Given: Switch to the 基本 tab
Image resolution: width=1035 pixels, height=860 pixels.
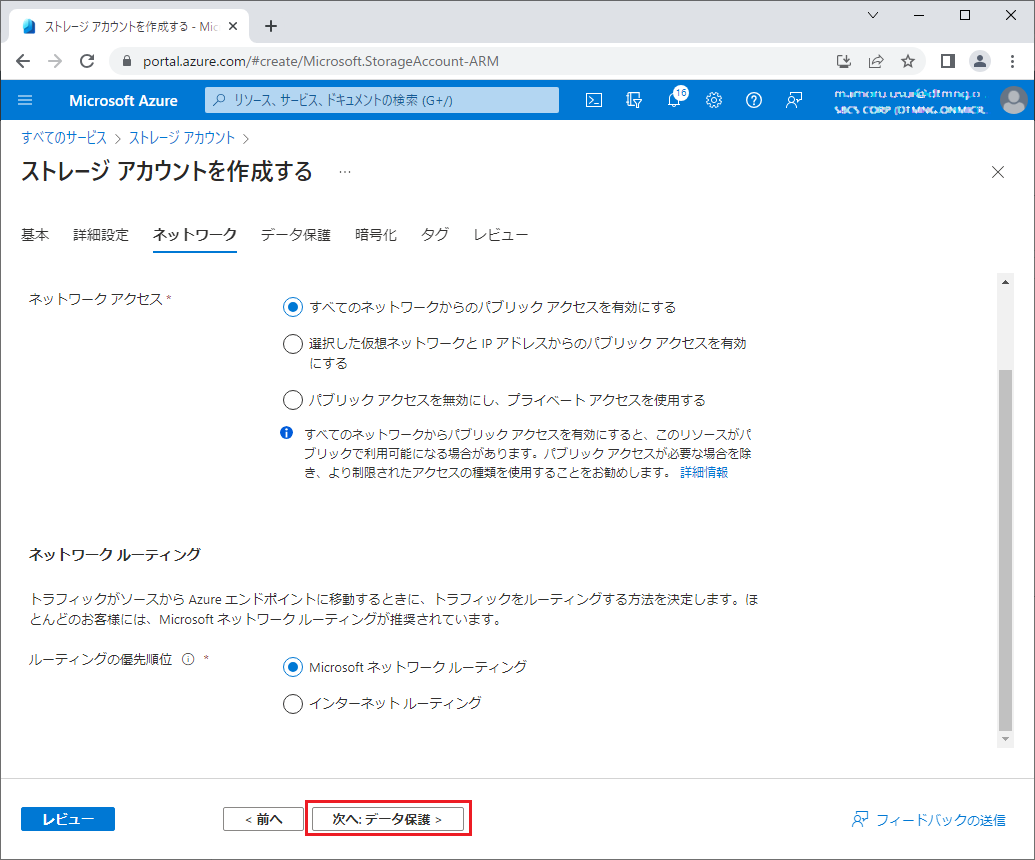Looking at the screenshot, I should pyautogui.click(x=35, y=235).
